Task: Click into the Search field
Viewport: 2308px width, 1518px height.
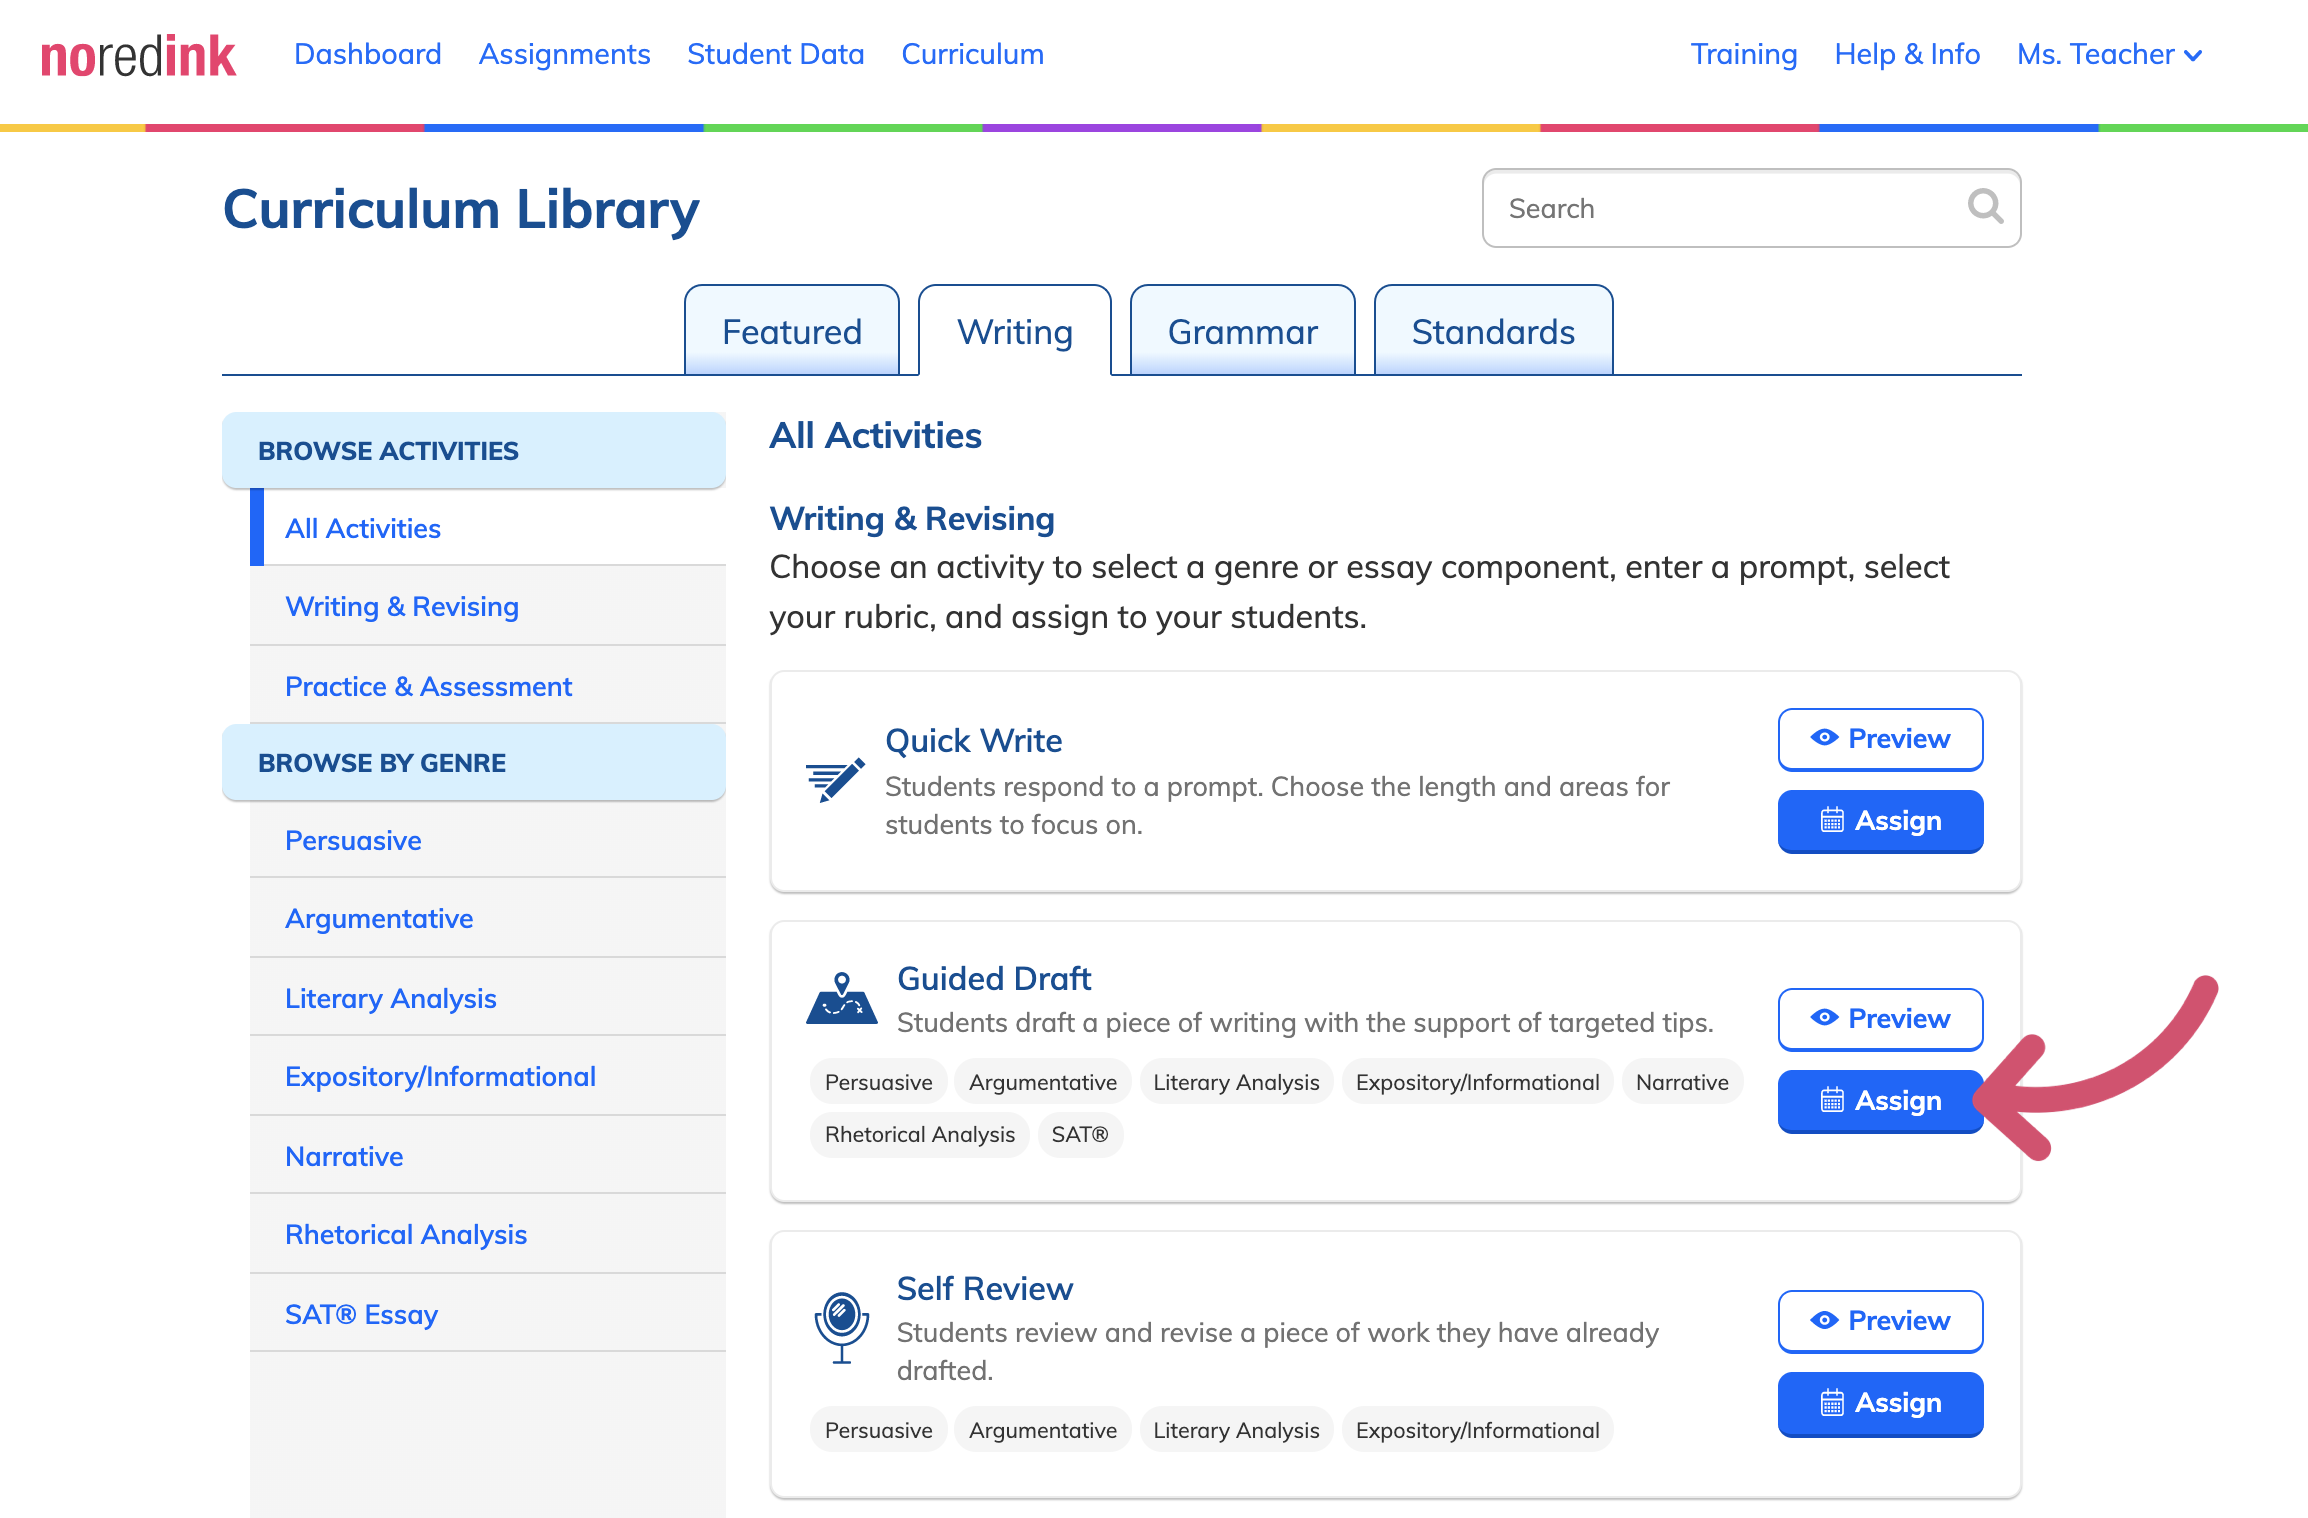Action: tap(1751, 208)
